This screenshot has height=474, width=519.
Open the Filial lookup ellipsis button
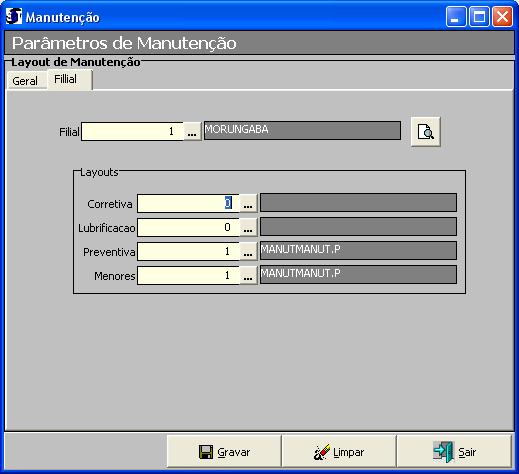coord(192,131)
